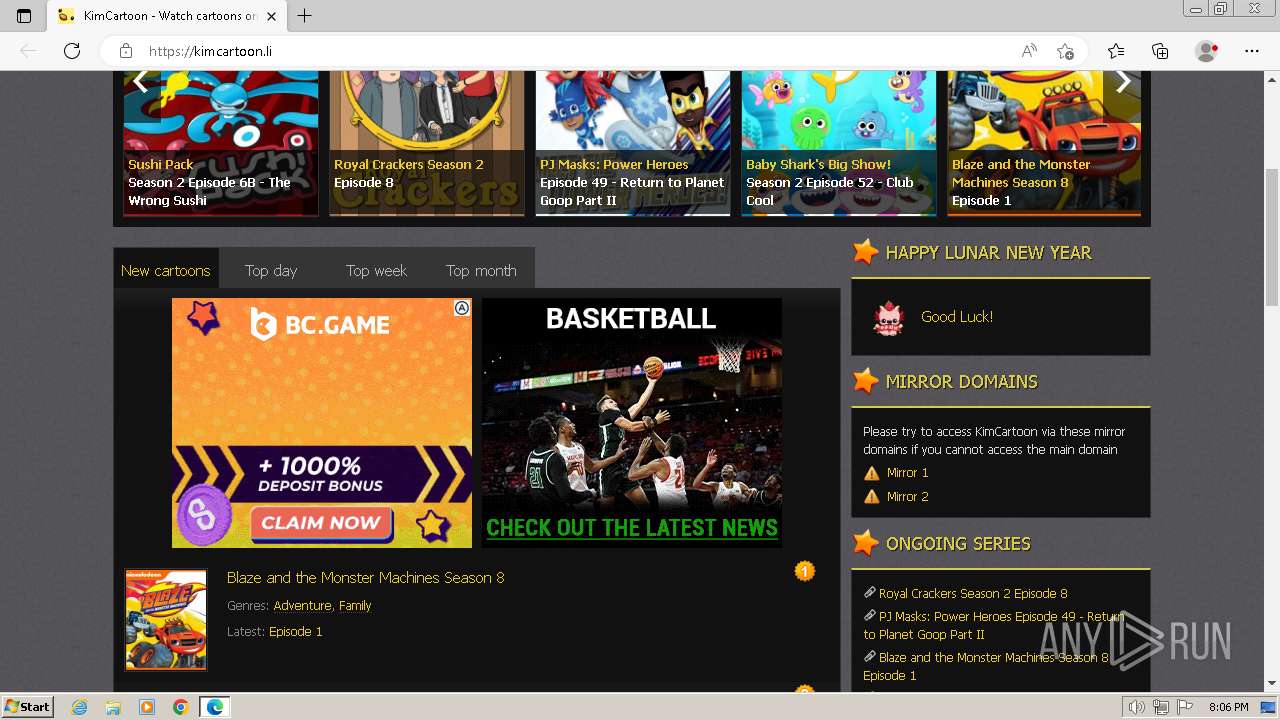The image size is (1280, 720).
Task: Open media player from taskbar
Action: [147, 707]
